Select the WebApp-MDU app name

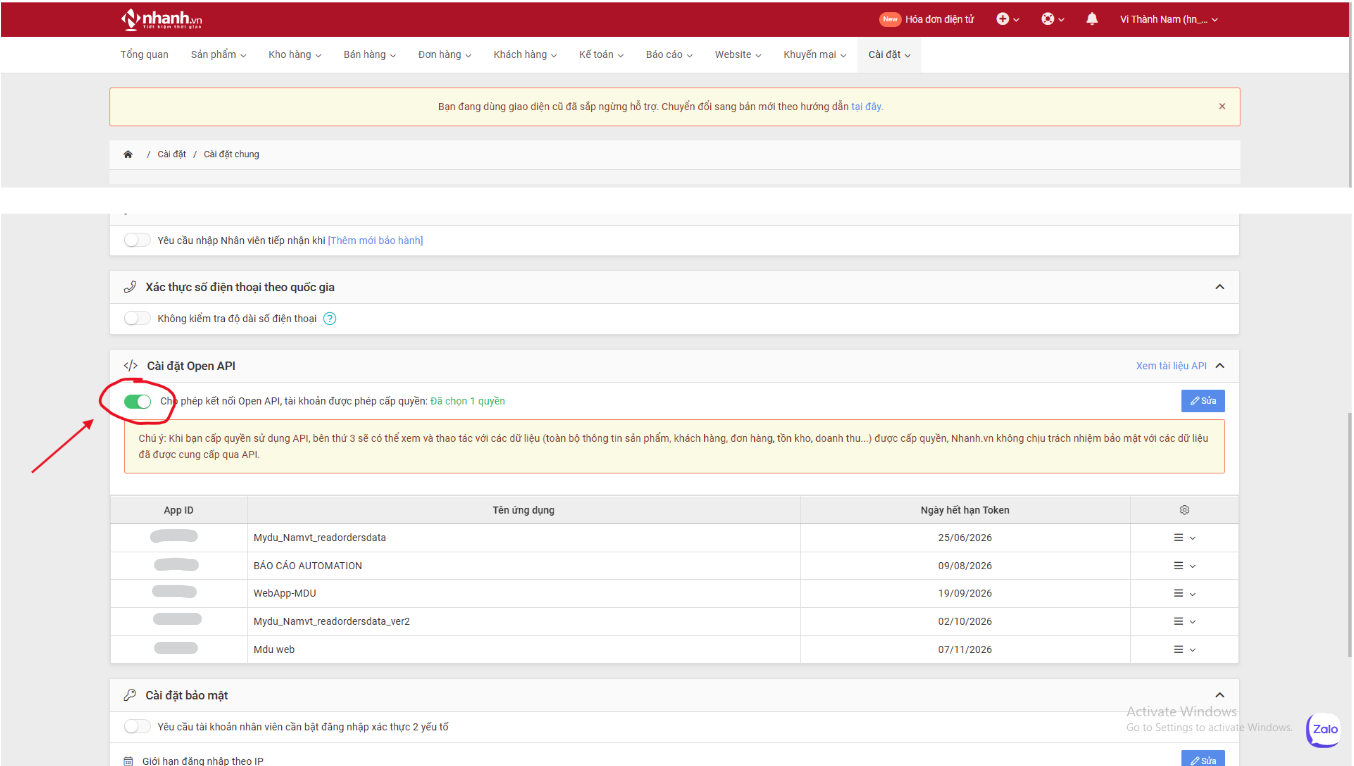point(285,594)
